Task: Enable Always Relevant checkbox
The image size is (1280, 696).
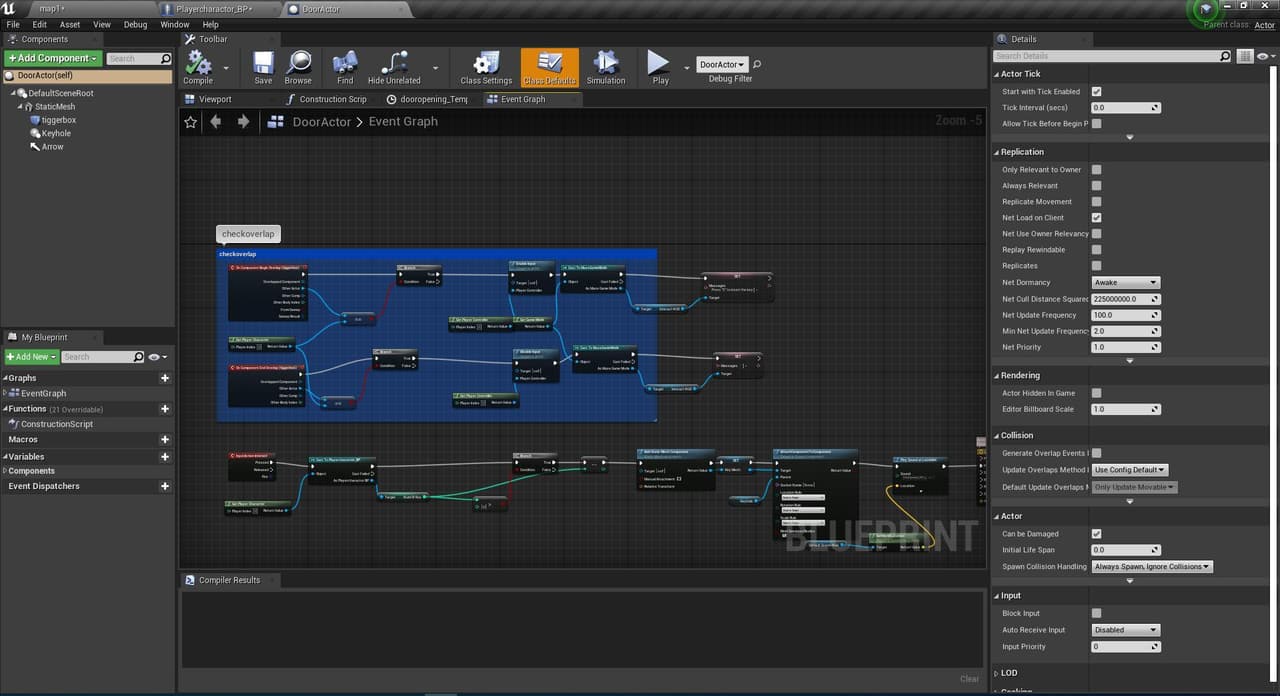Action: 1096,185
